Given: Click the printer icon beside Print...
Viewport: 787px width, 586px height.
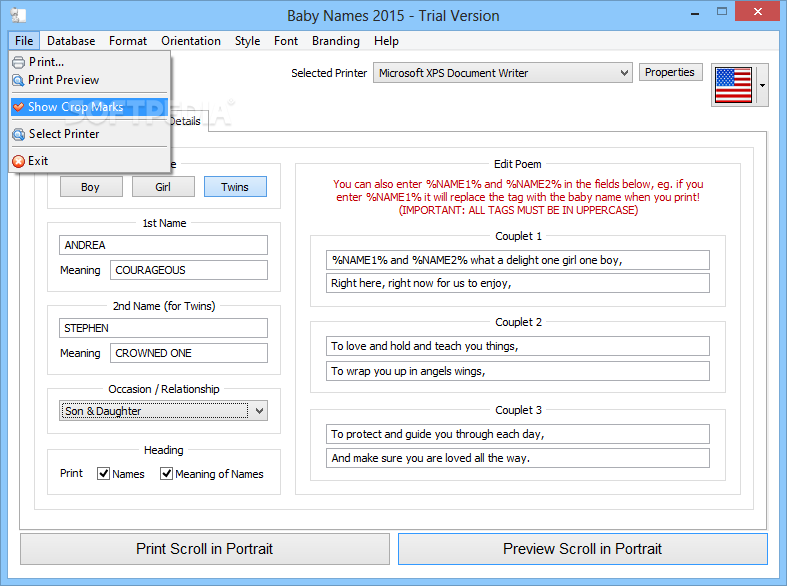Looking at the screenshot, I should click(x=19, y=62).
